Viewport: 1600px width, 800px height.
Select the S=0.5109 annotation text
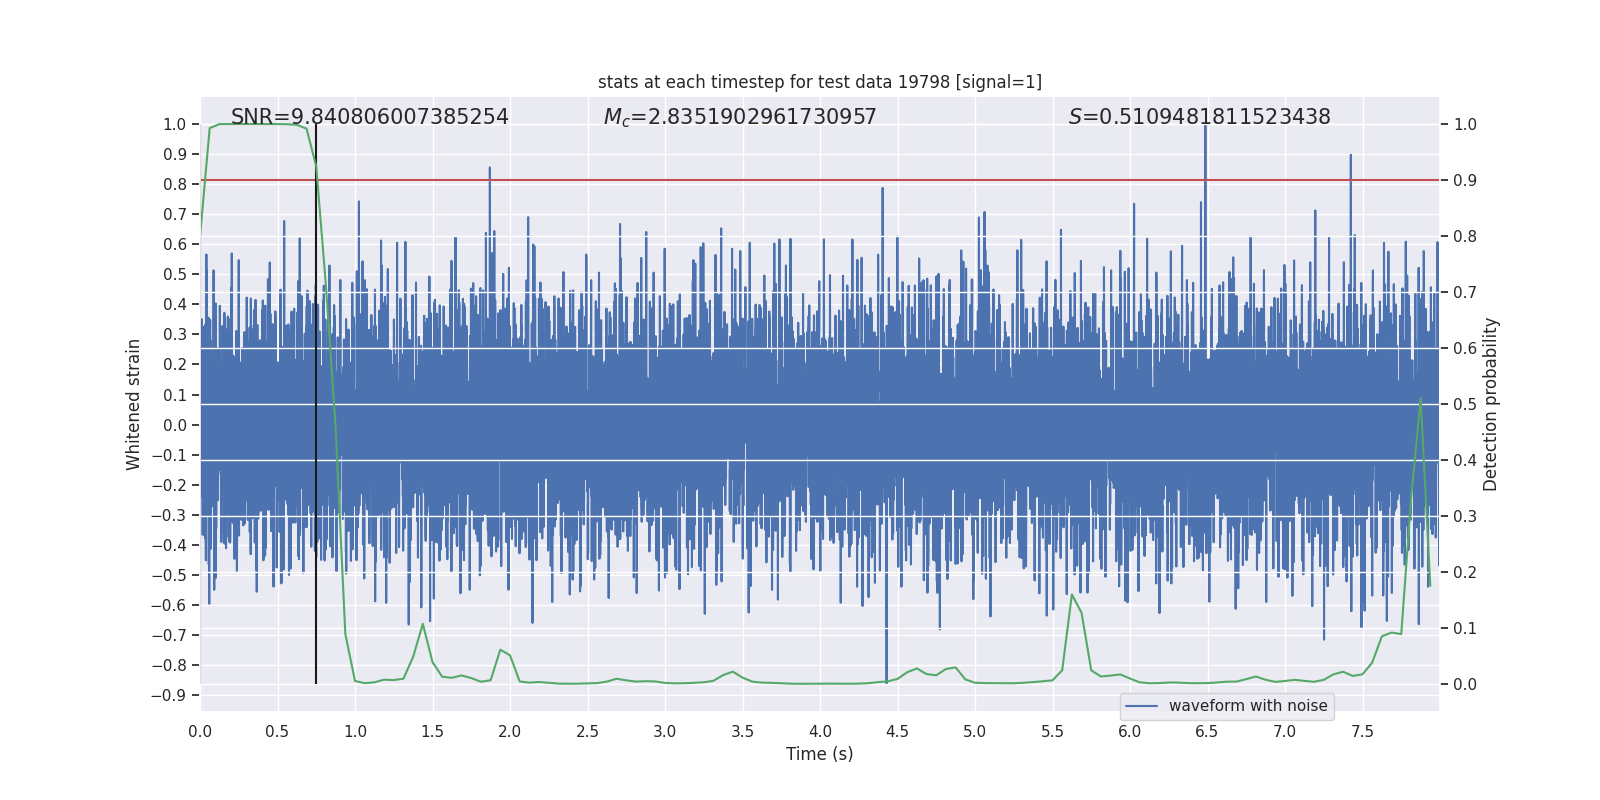[x=1199, y=117]
